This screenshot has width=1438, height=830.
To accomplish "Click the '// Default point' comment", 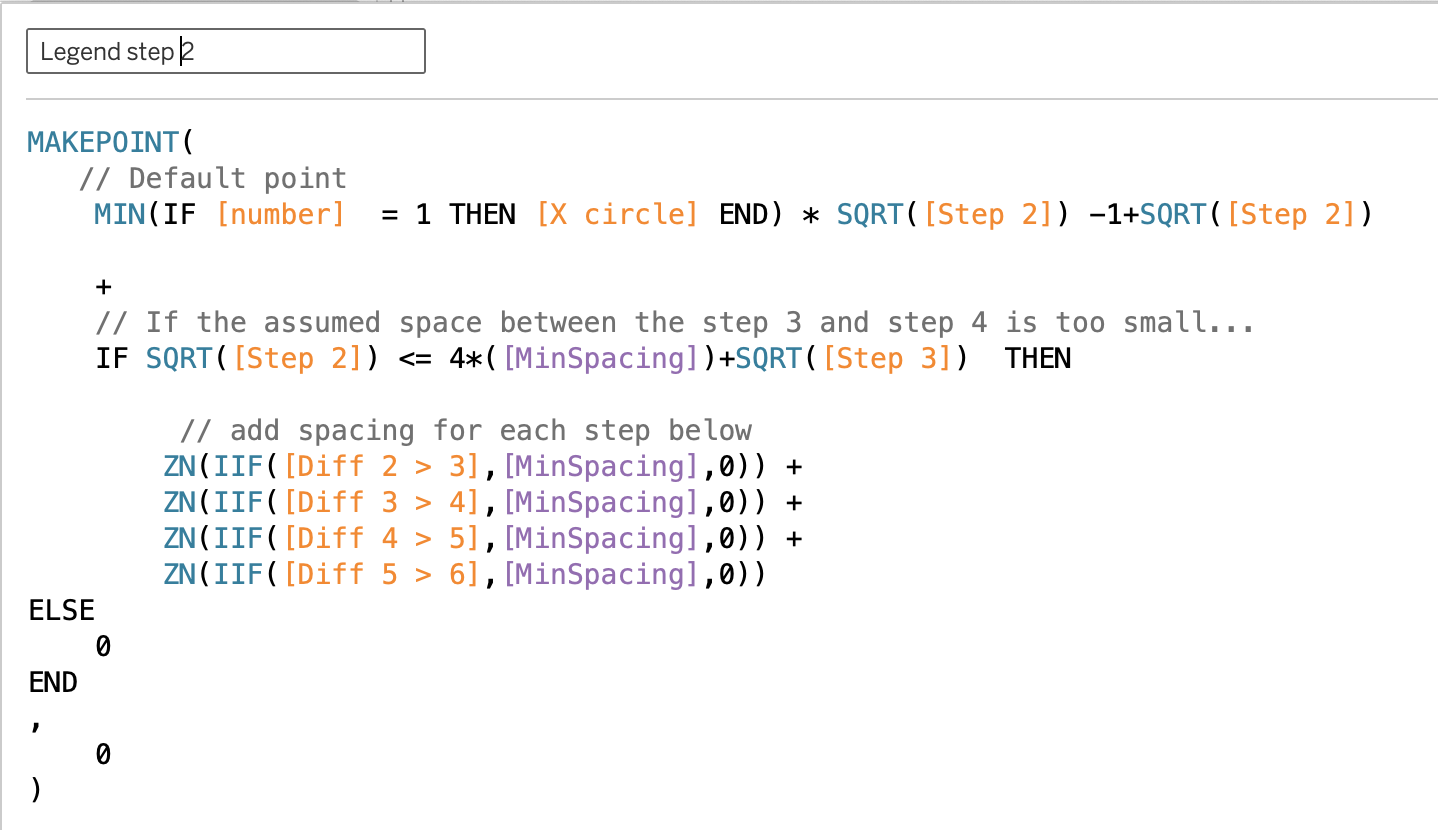I will click(x=212, y=178).
